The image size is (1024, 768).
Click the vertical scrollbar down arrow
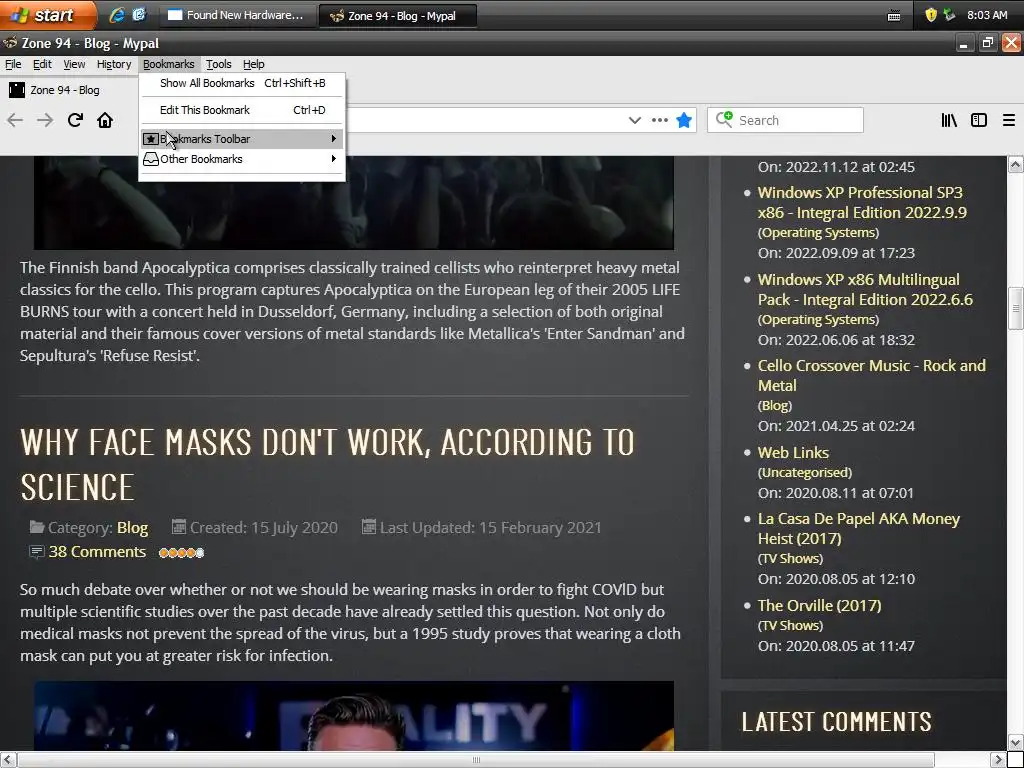pyautogui.click(x=1016, y=742)
